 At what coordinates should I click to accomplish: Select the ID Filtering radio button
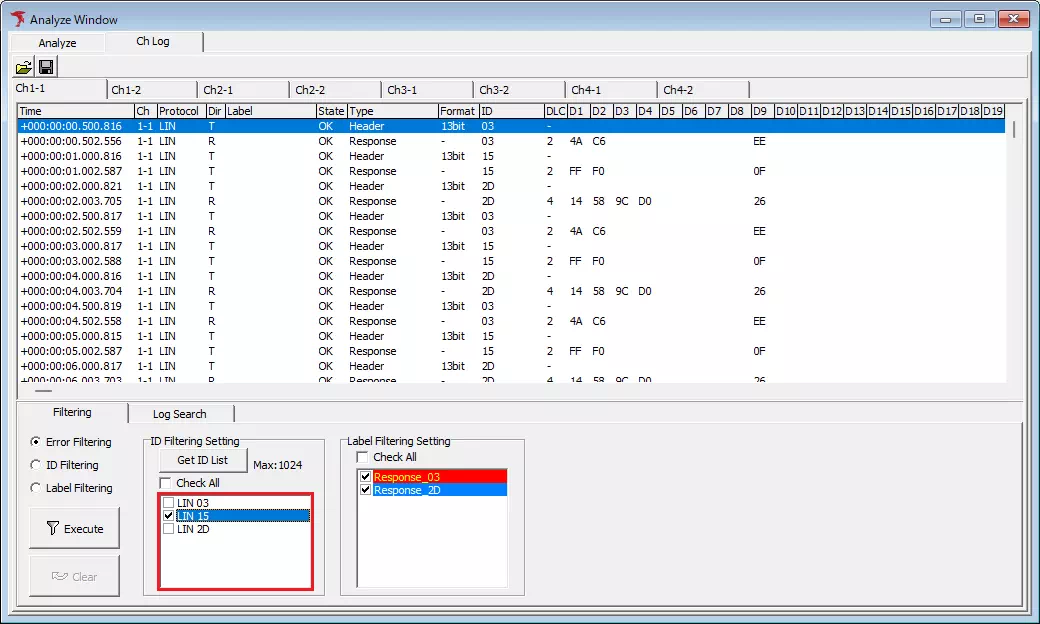37,464
